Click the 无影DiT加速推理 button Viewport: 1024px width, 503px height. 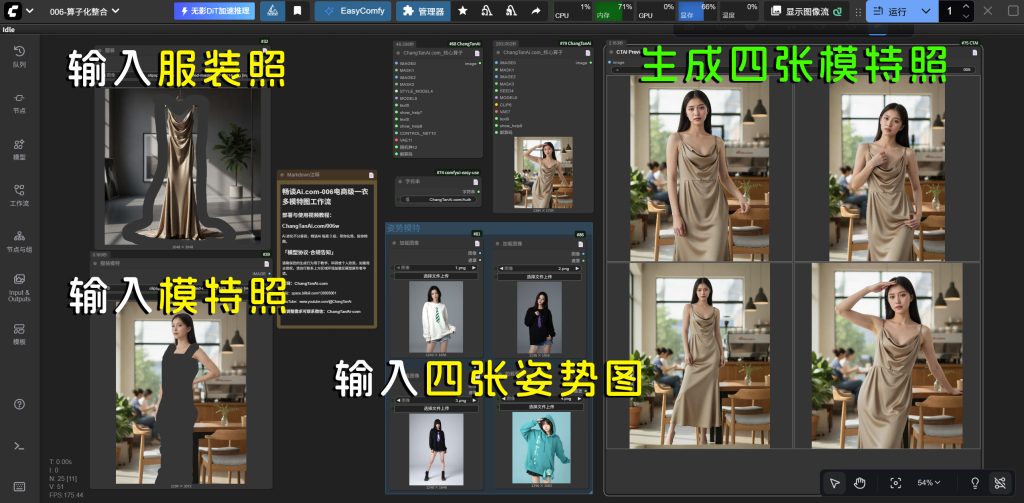(215, 11)
